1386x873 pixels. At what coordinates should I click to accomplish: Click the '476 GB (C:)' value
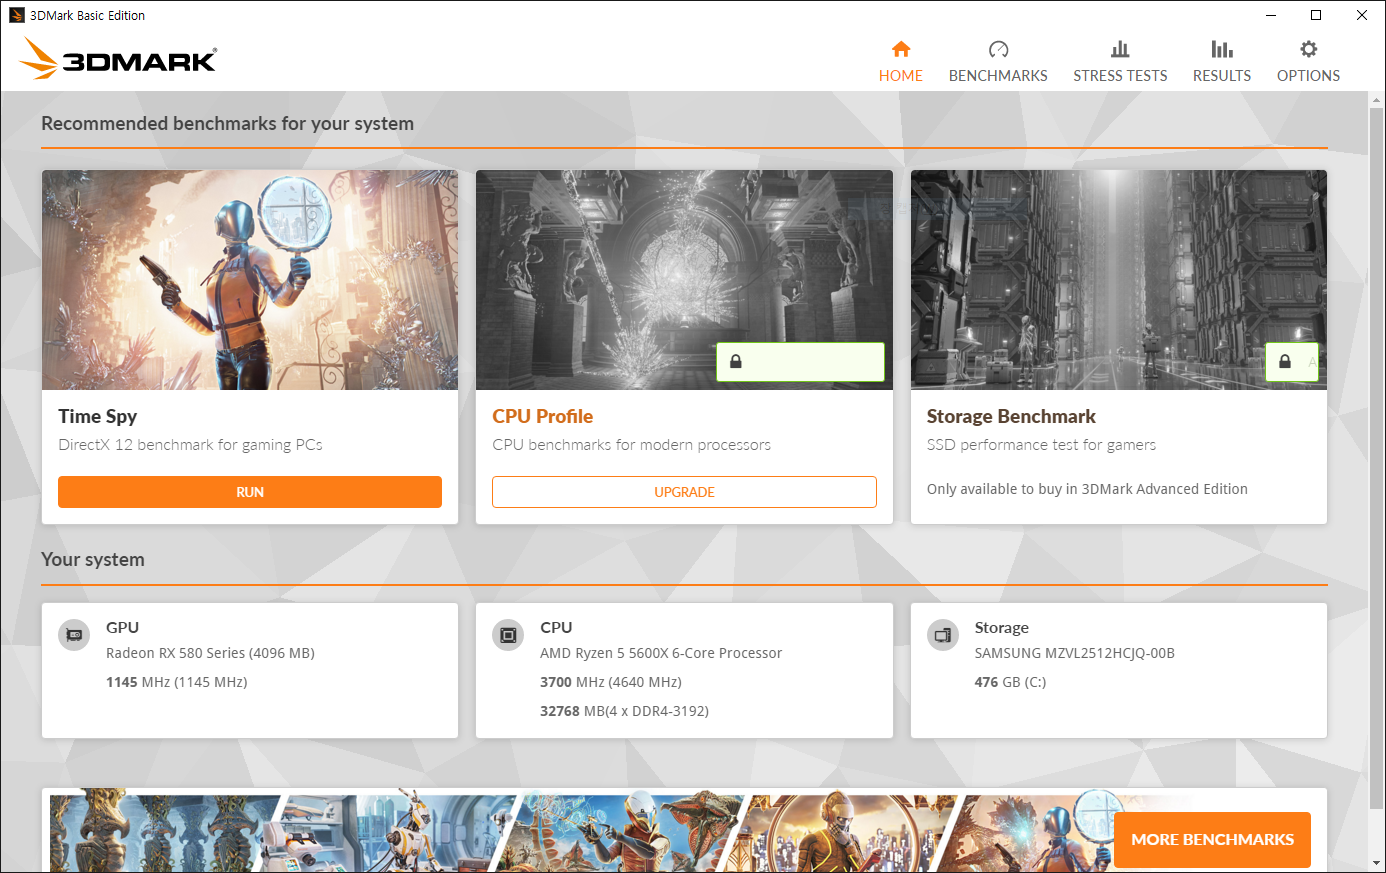coord(1010,682)
